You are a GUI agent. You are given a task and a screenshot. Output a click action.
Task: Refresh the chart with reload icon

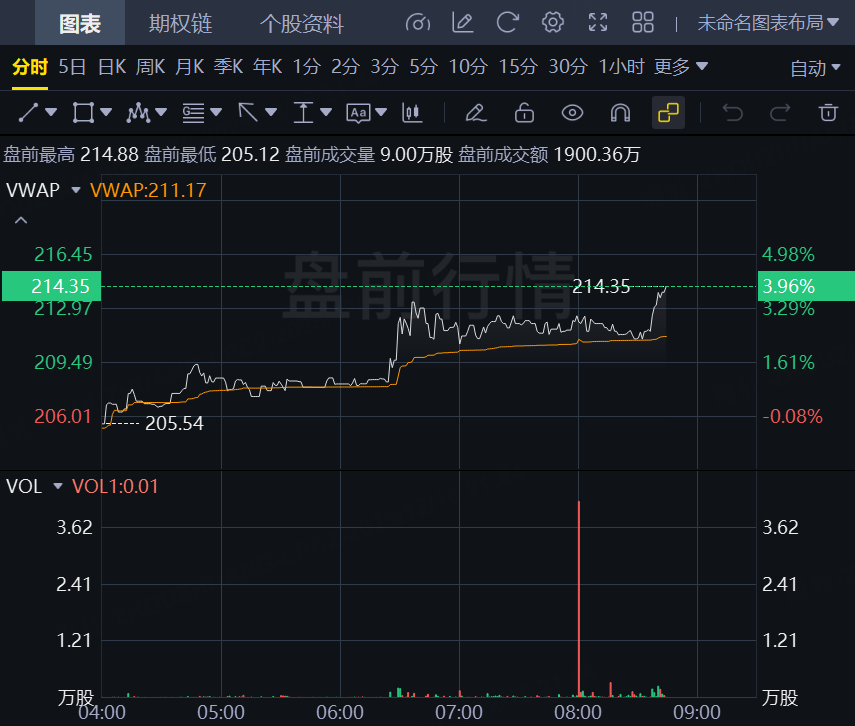coord(508,23)
